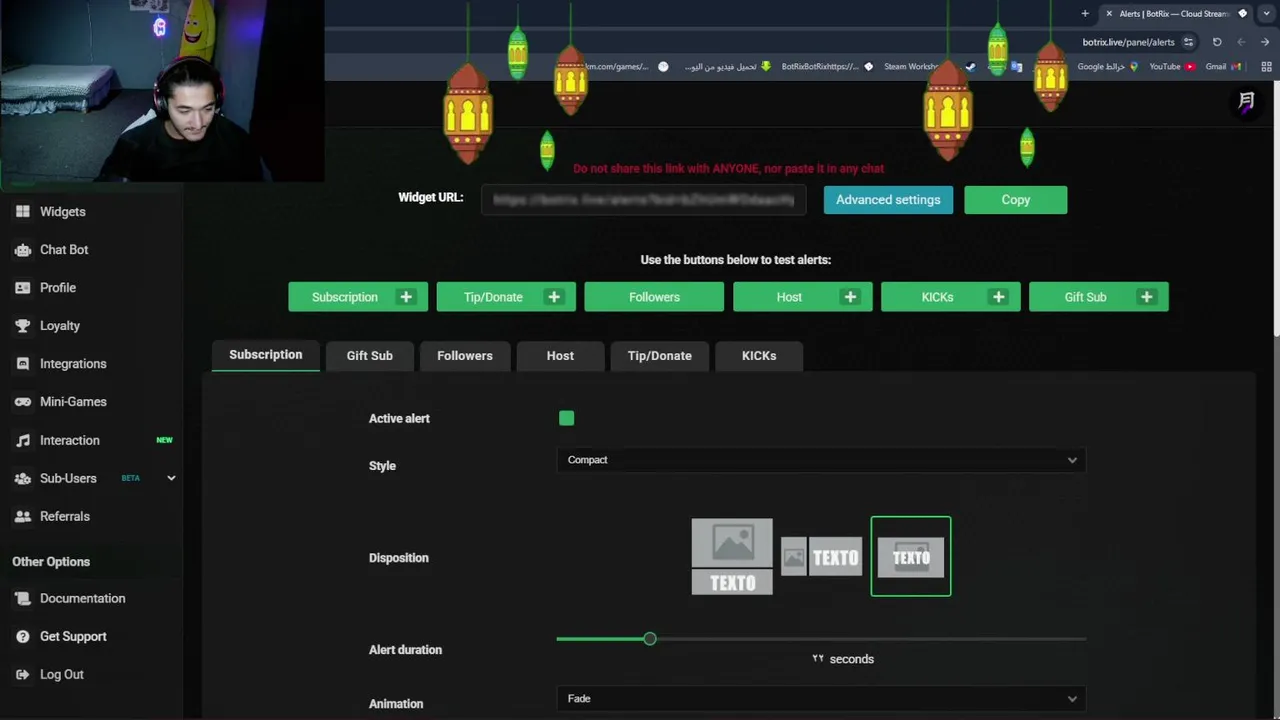Open Widgets from the sidebar
This screenshot has width=1280, height=720.
coord(62,212)
